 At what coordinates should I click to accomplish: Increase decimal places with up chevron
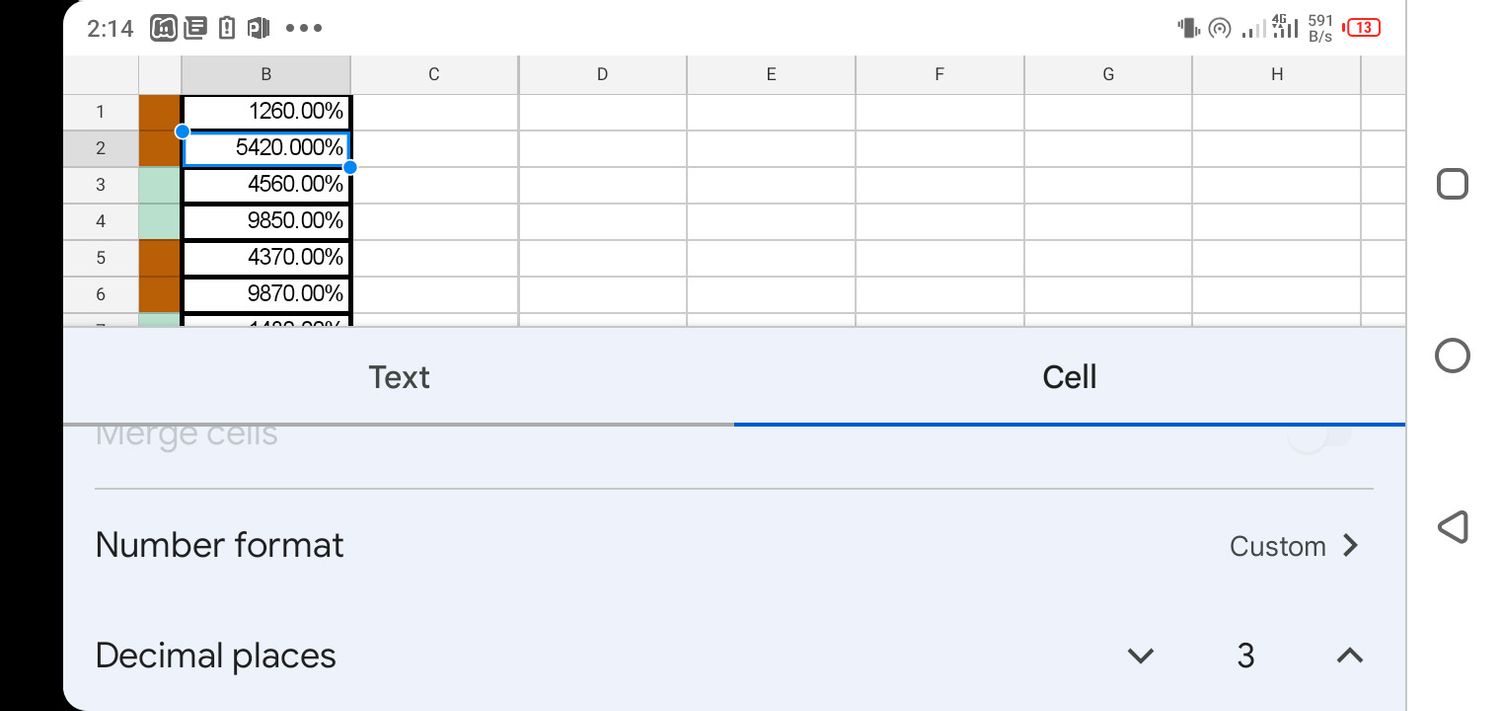[1350, 656]
